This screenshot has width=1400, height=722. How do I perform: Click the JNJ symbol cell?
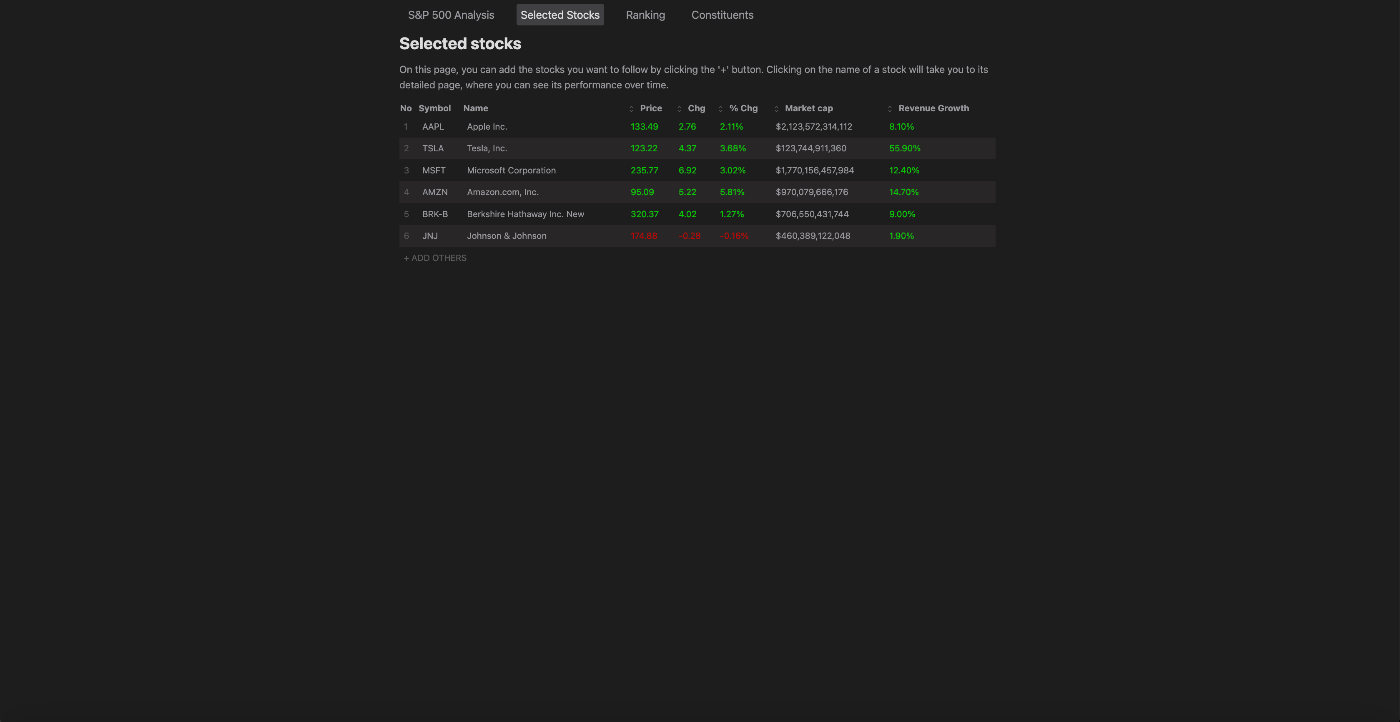pos(430,237)
